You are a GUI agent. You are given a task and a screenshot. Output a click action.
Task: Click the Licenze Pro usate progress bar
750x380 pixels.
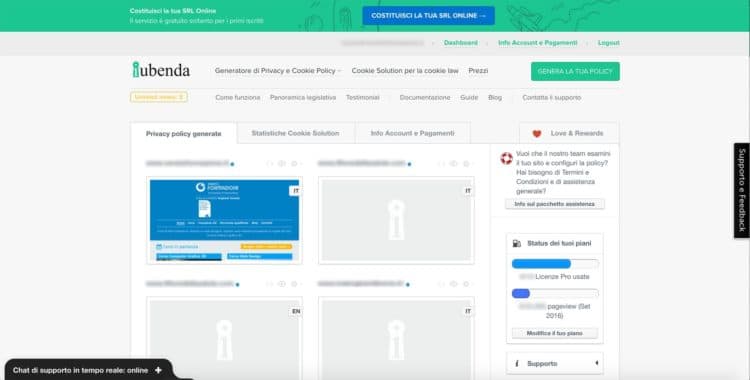pos(555,264)
